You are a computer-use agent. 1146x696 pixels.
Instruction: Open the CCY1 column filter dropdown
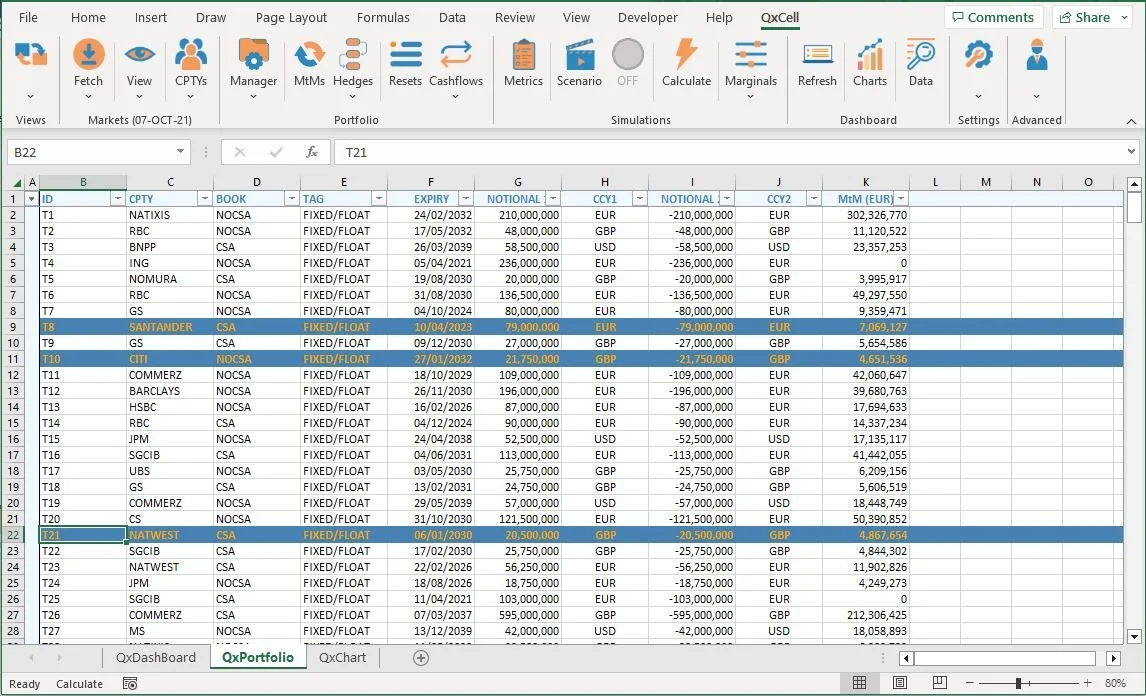click(640, 199)
